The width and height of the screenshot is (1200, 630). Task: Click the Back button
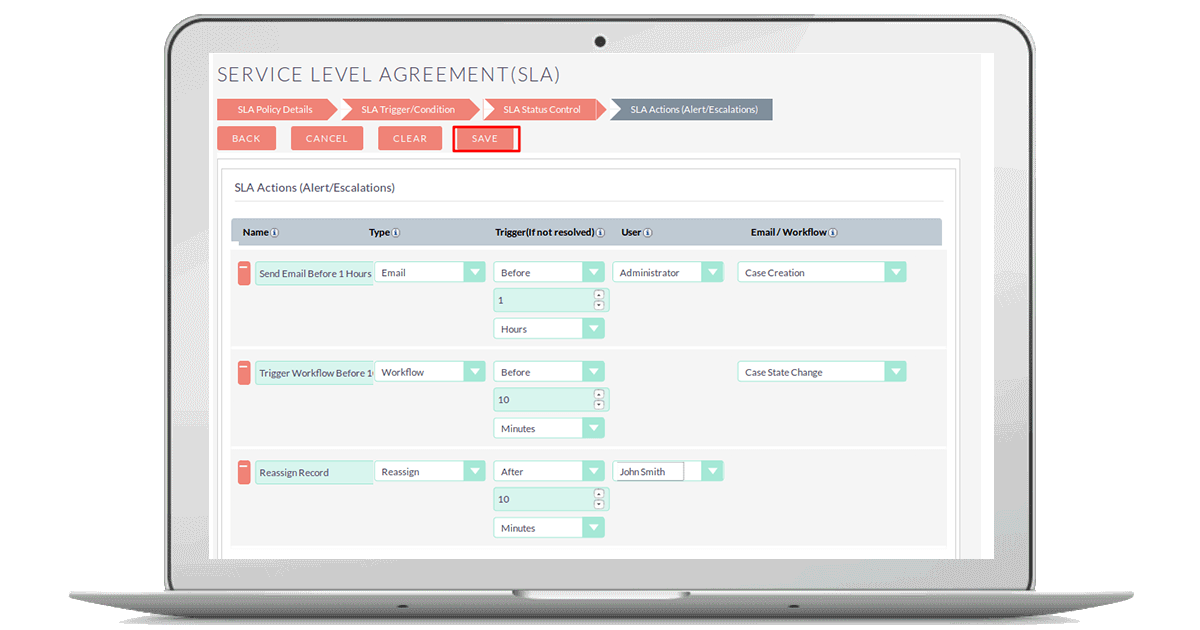point(246,139)
